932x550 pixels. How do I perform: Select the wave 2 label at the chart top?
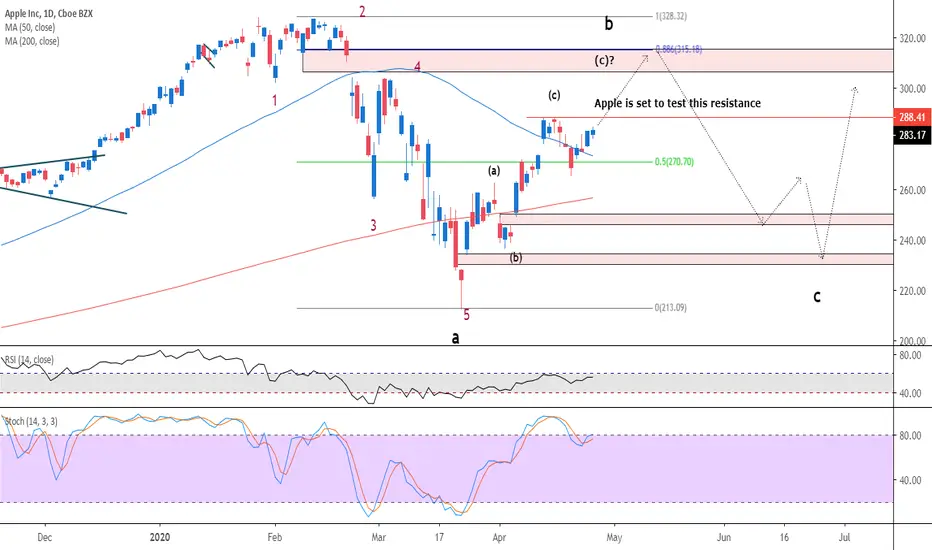point(362,11)
